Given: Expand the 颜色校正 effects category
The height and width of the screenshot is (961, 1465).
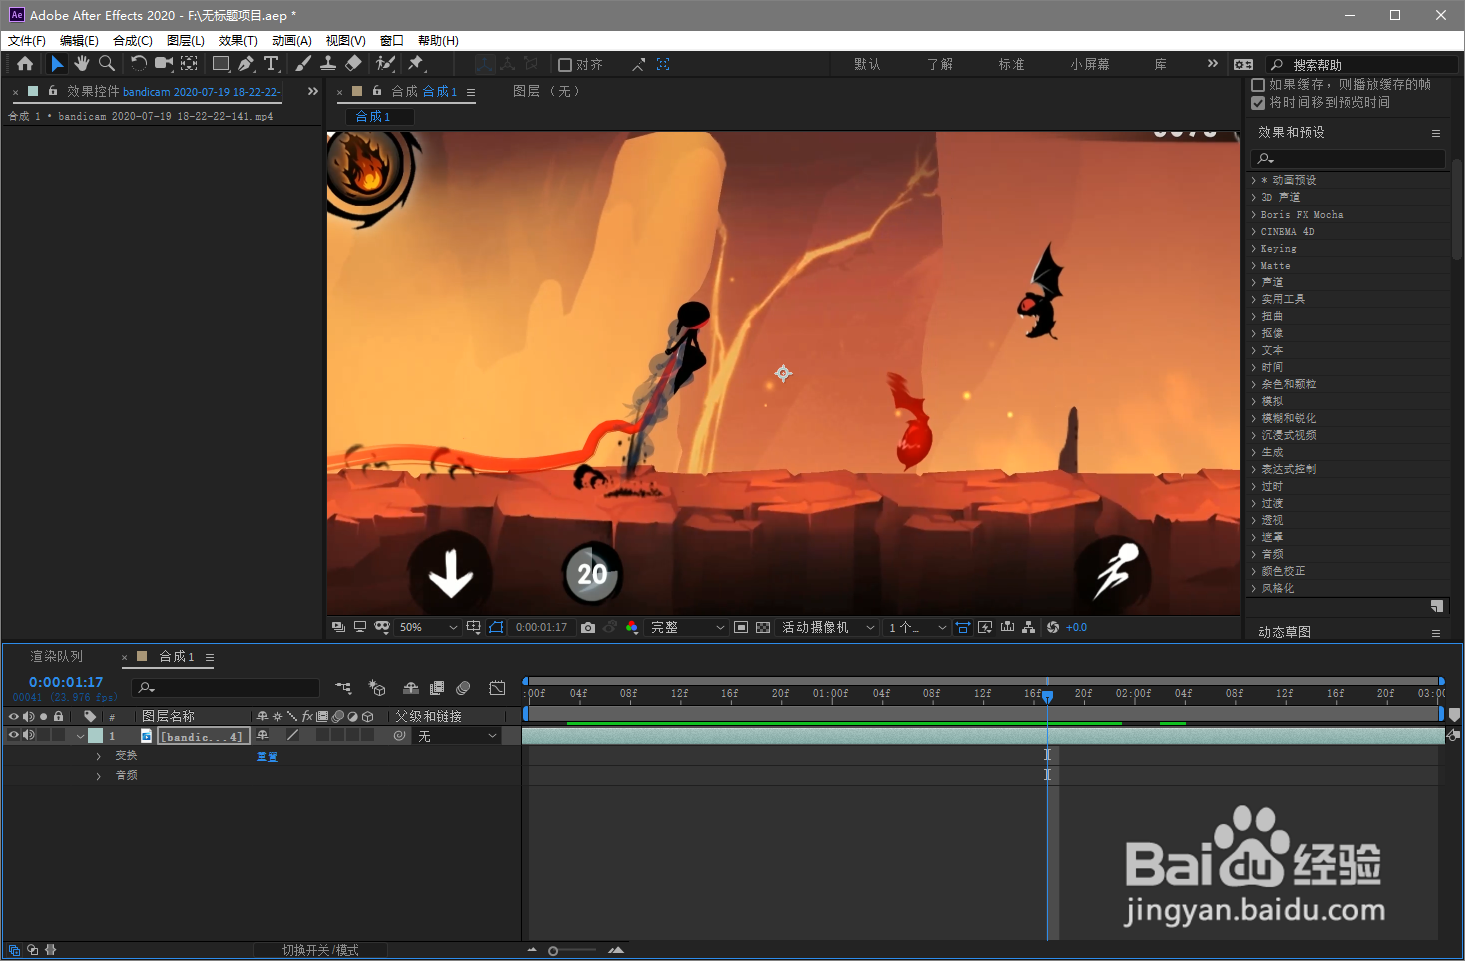Looking at the screenshot, I should 1253,571.
